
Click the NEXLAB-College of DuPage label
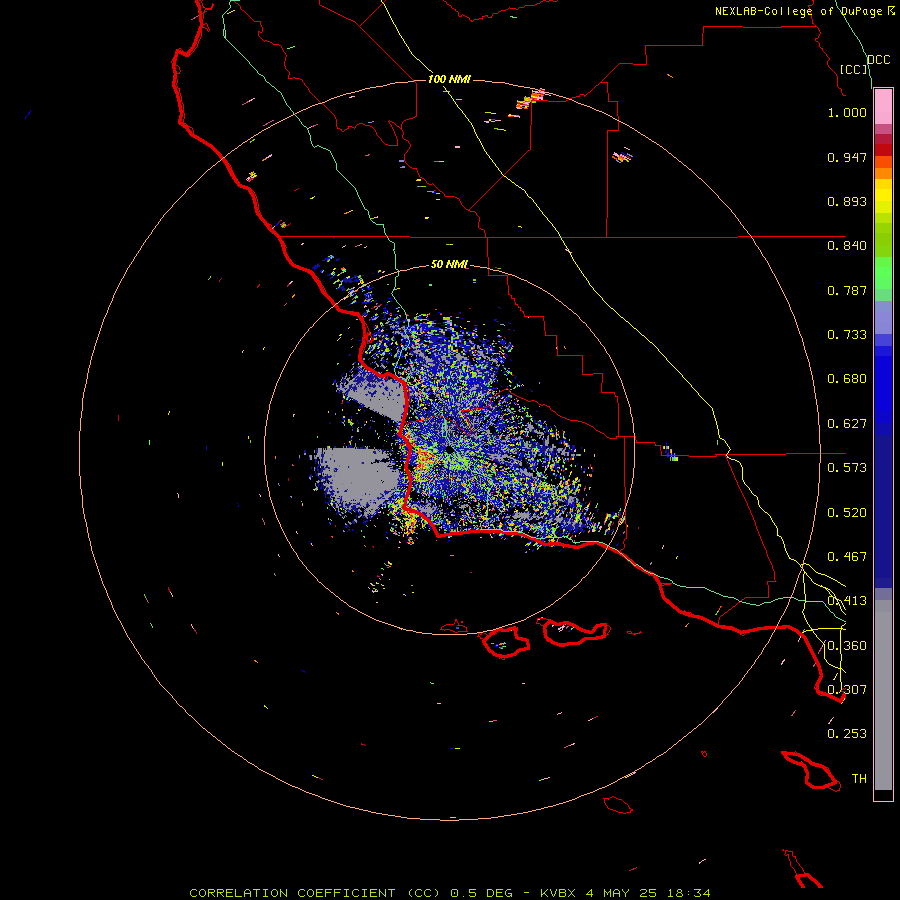pos(798,11)
